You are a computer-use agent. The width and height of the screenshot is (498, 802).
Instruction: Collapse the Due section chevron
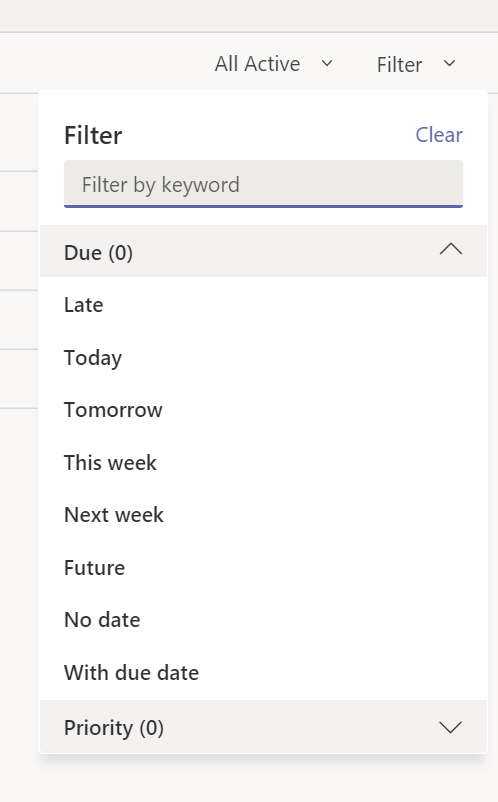point(450,250)
